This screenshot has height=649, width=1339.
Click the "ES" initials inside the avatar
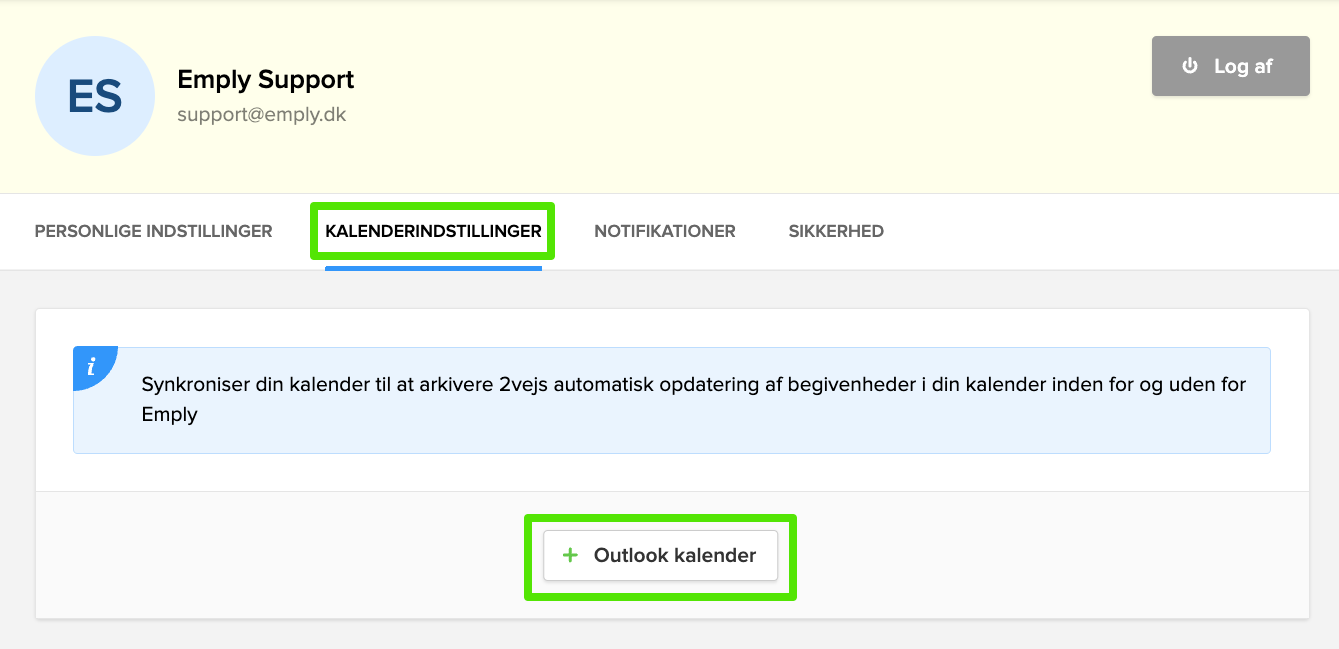(x=95, y=97)
